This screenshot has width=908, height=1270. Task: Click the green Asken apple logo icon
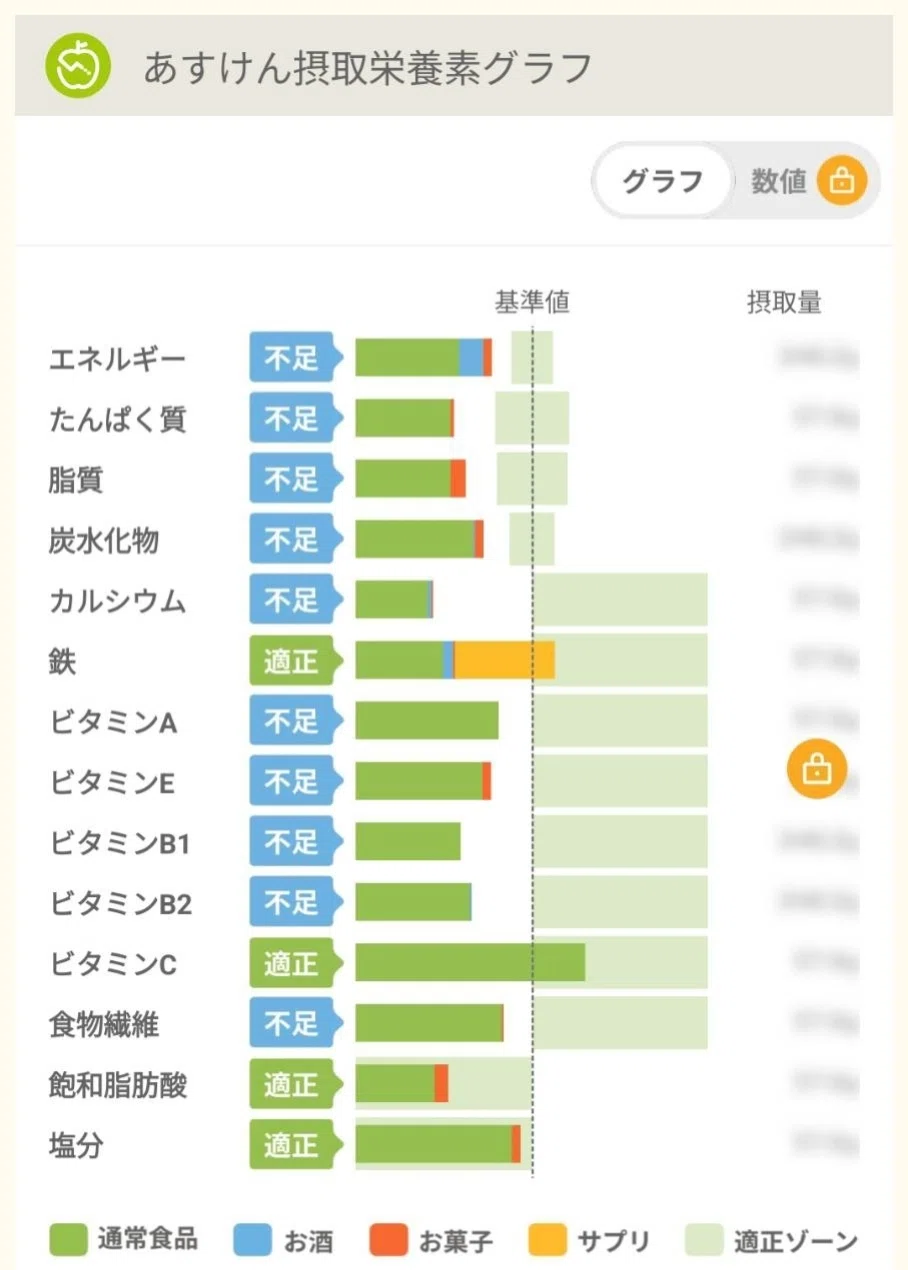click(78, 66)
